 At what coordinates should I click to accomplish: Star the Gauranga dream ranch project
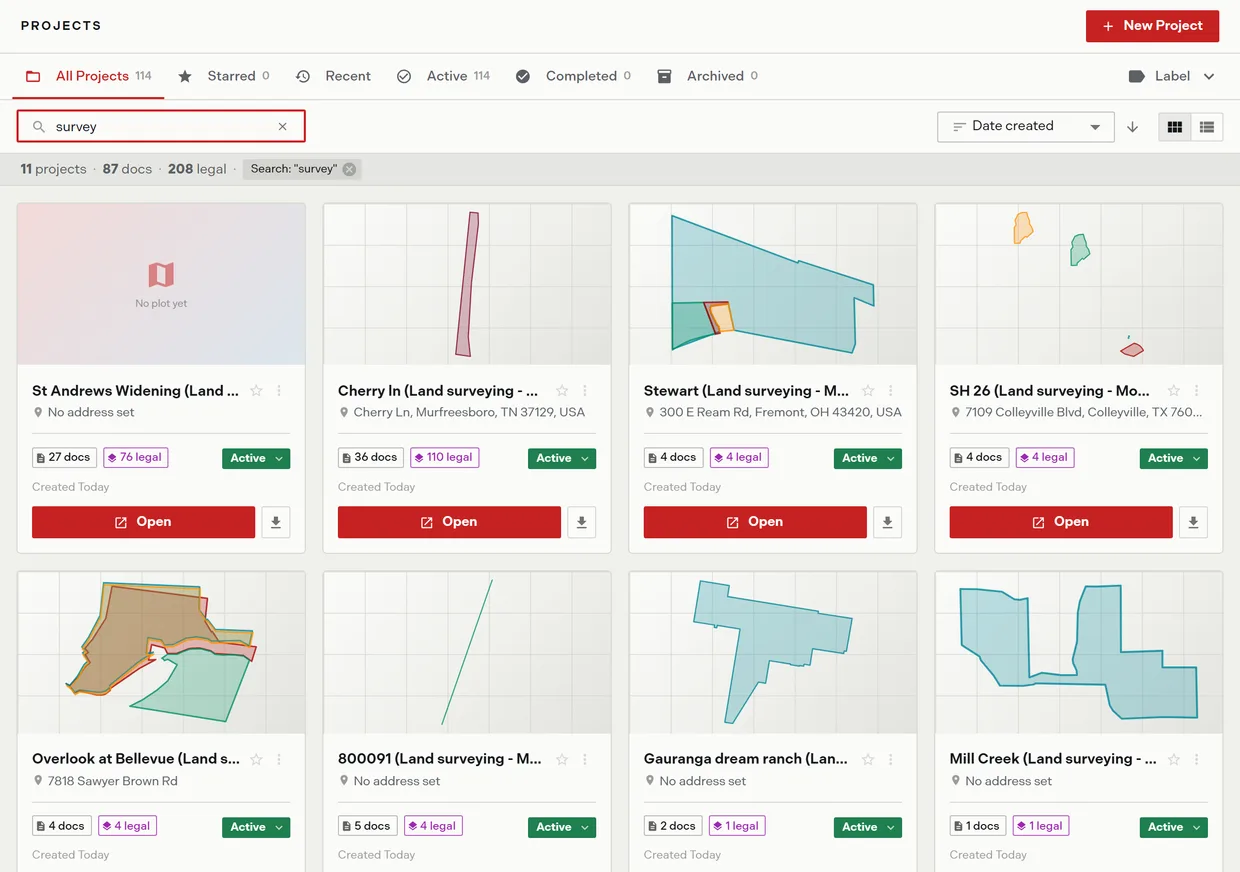[868, 759]
